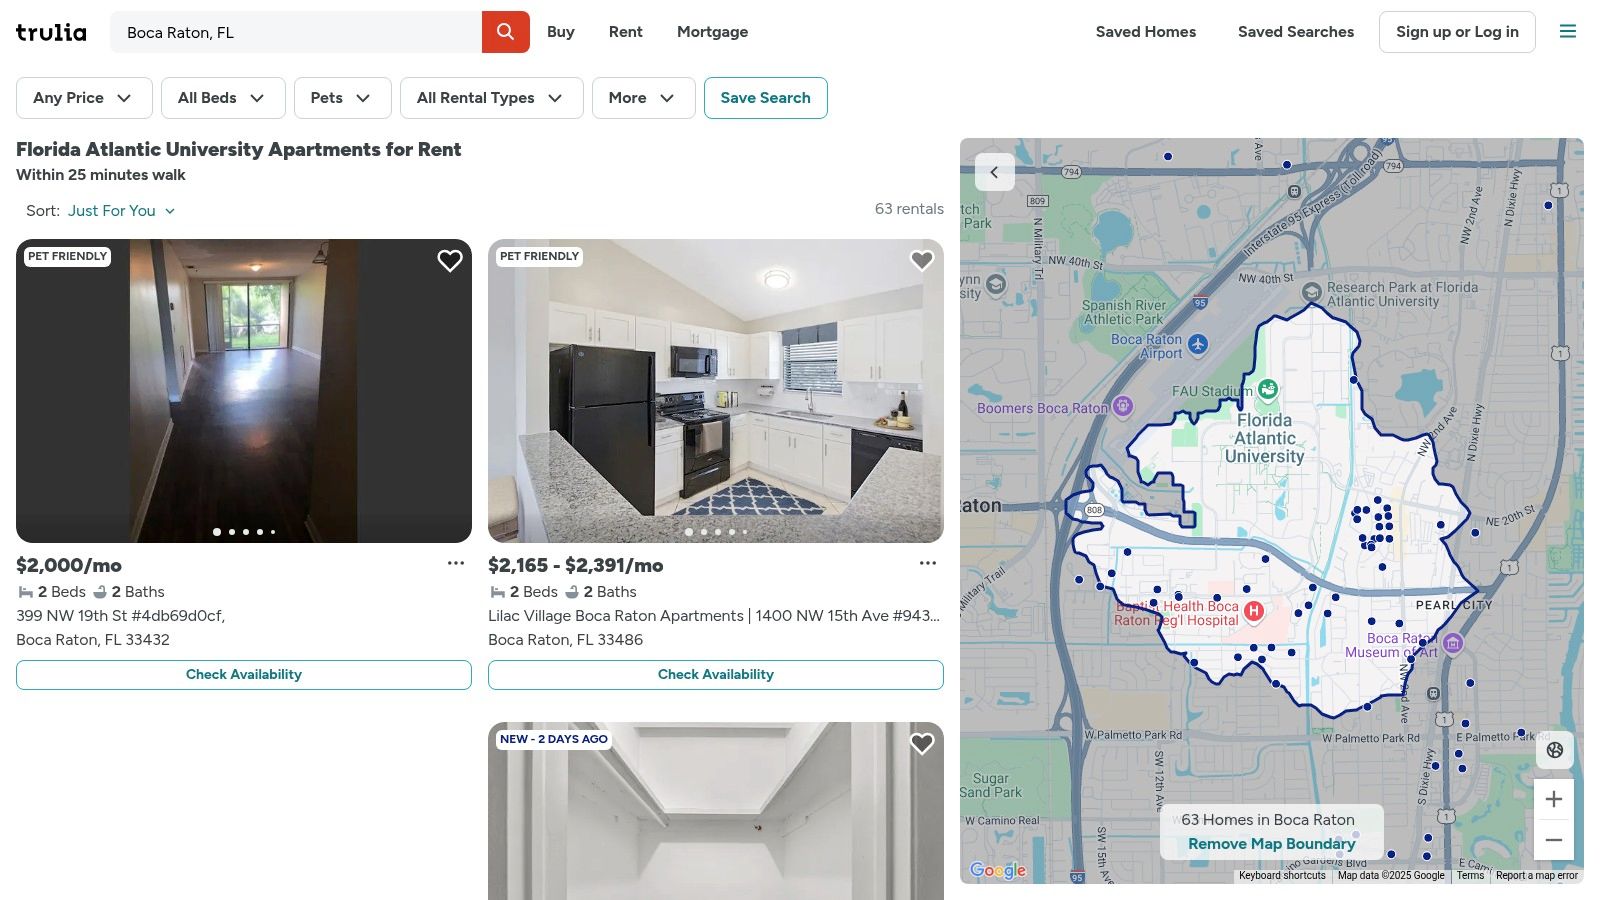Click the 63 rentals count text
Viewport: 1600px width, 900px height.
coord(909,209)
